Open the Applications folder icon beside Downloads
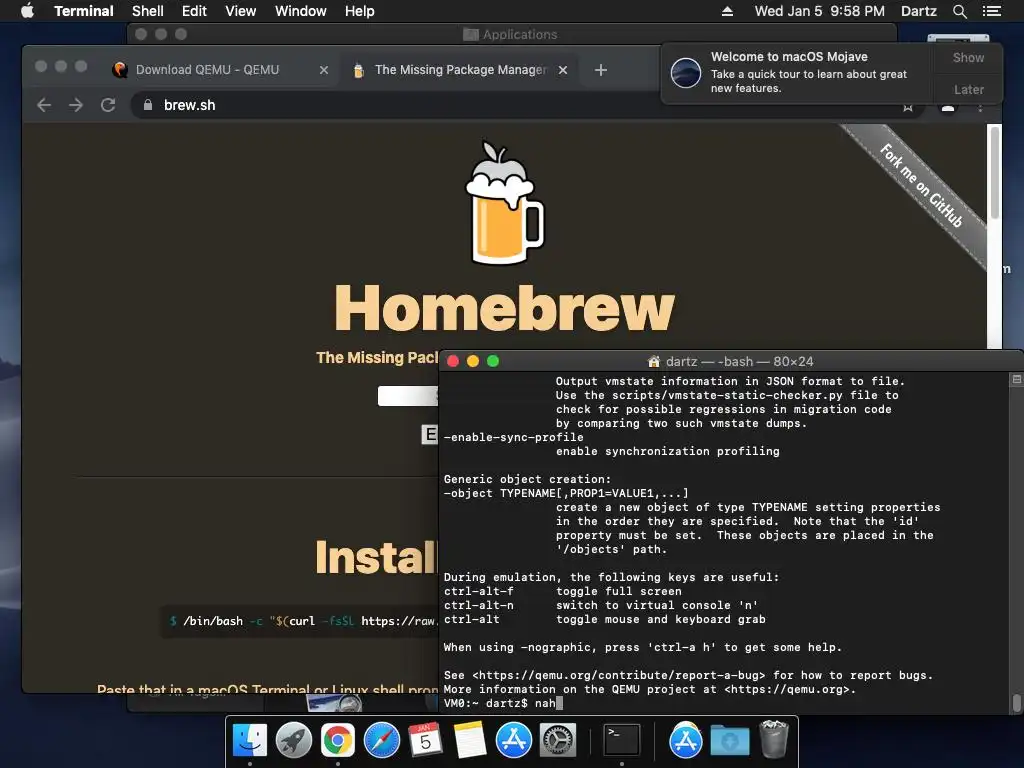Viewport: 1024px width, 768px height. [685, 741]
